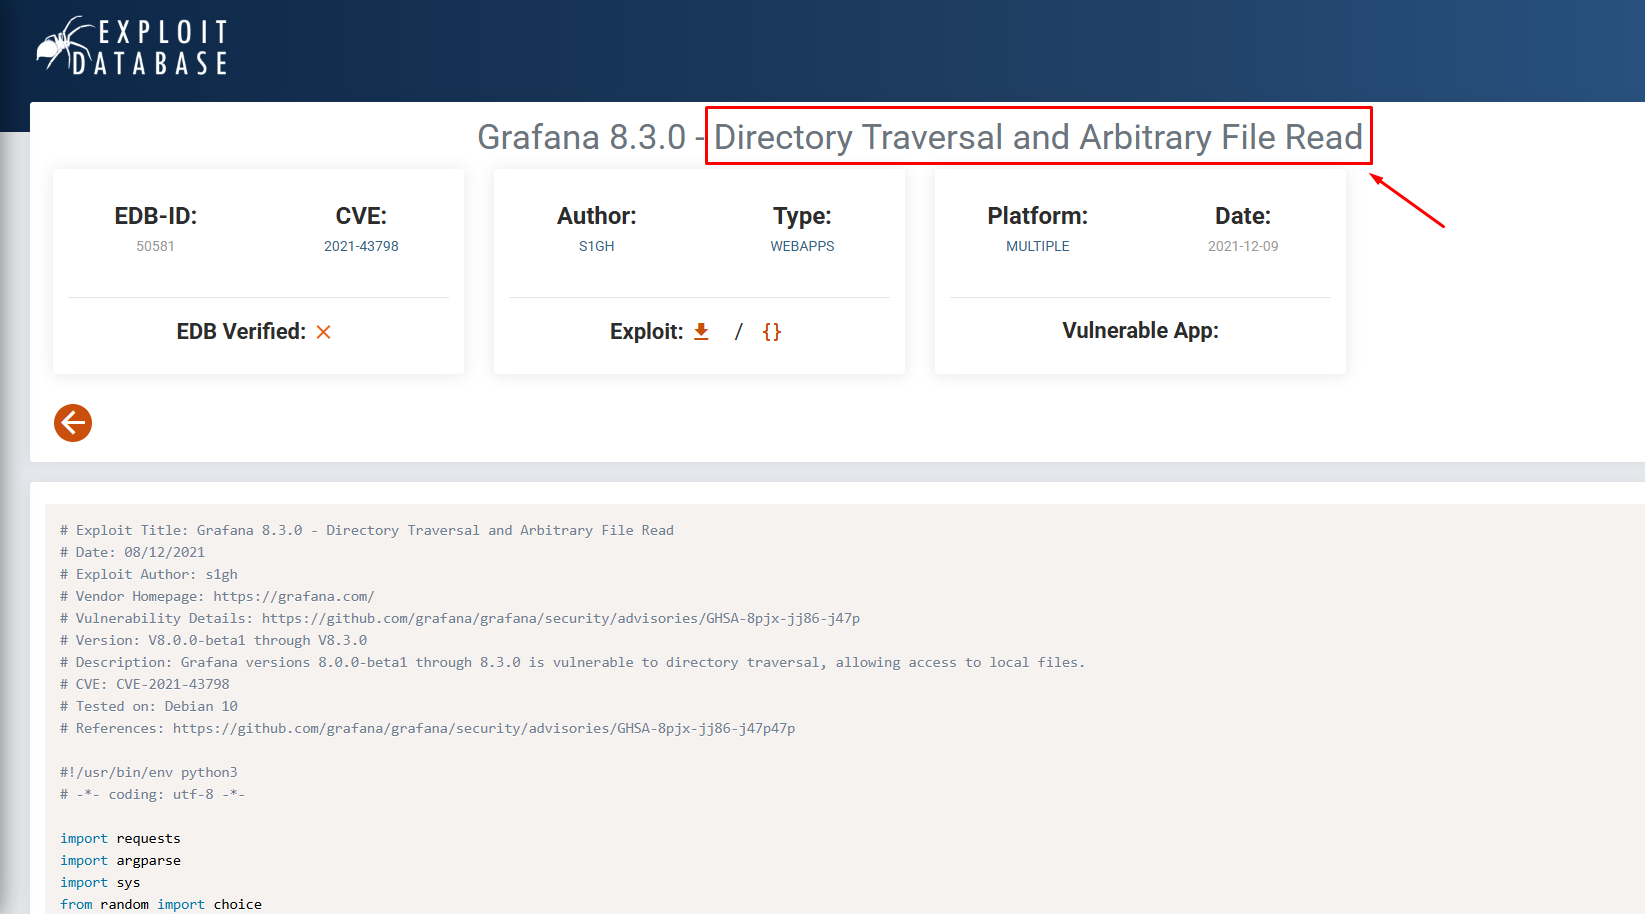Open CVE 2021-43798 link
This screenshot has width=1645, height=914.
point(361,246)
